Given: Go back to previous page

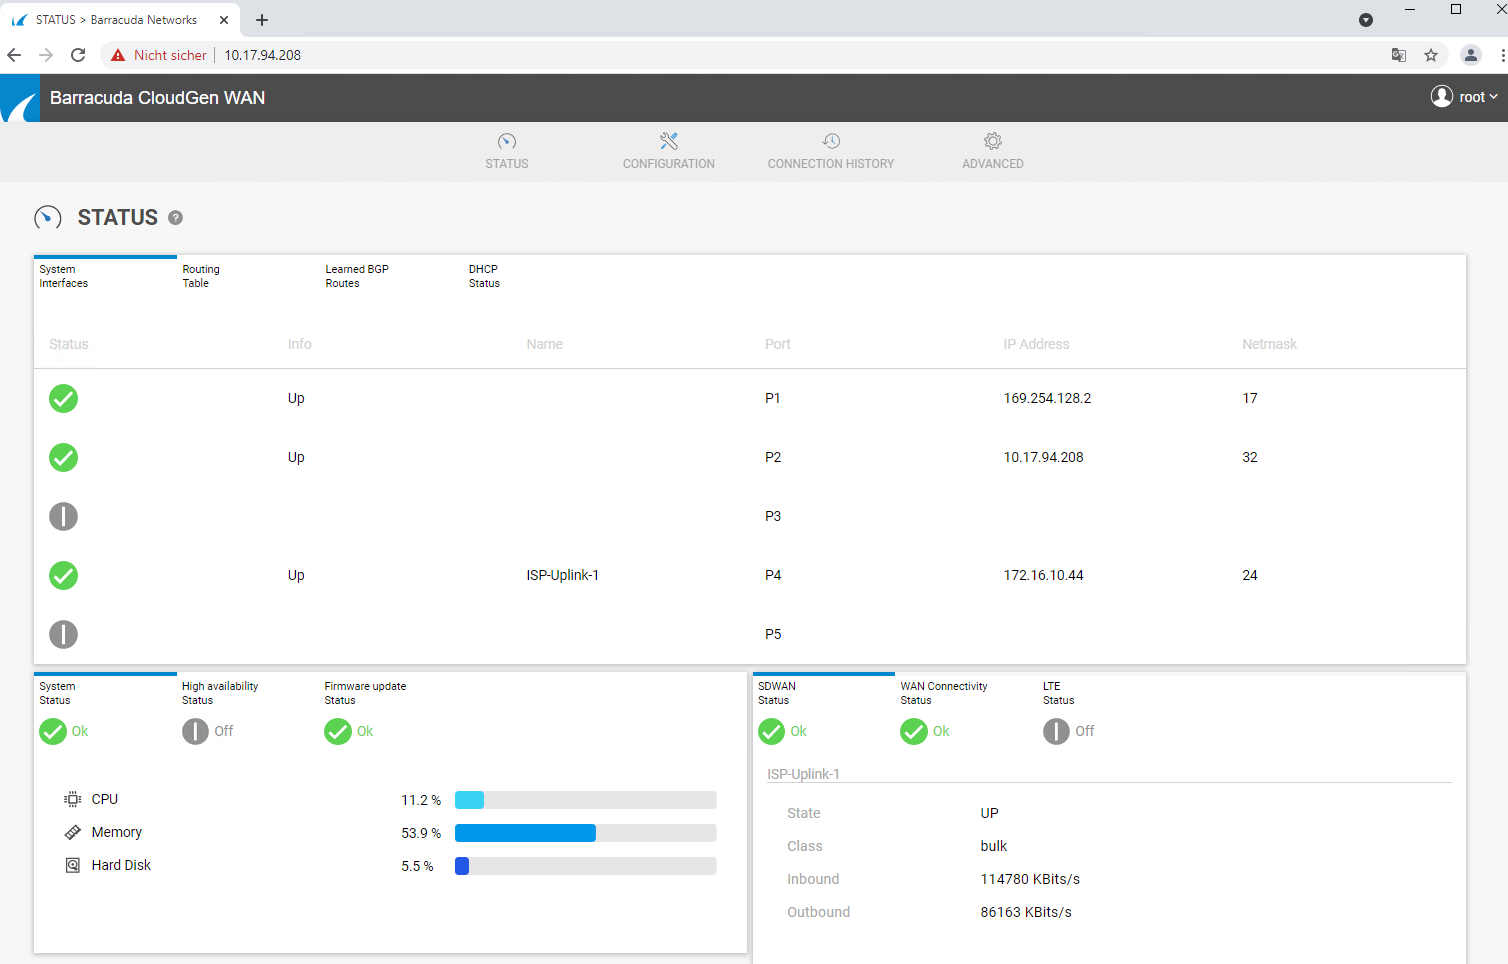Looking at the screenshot, I should (14, 55).
